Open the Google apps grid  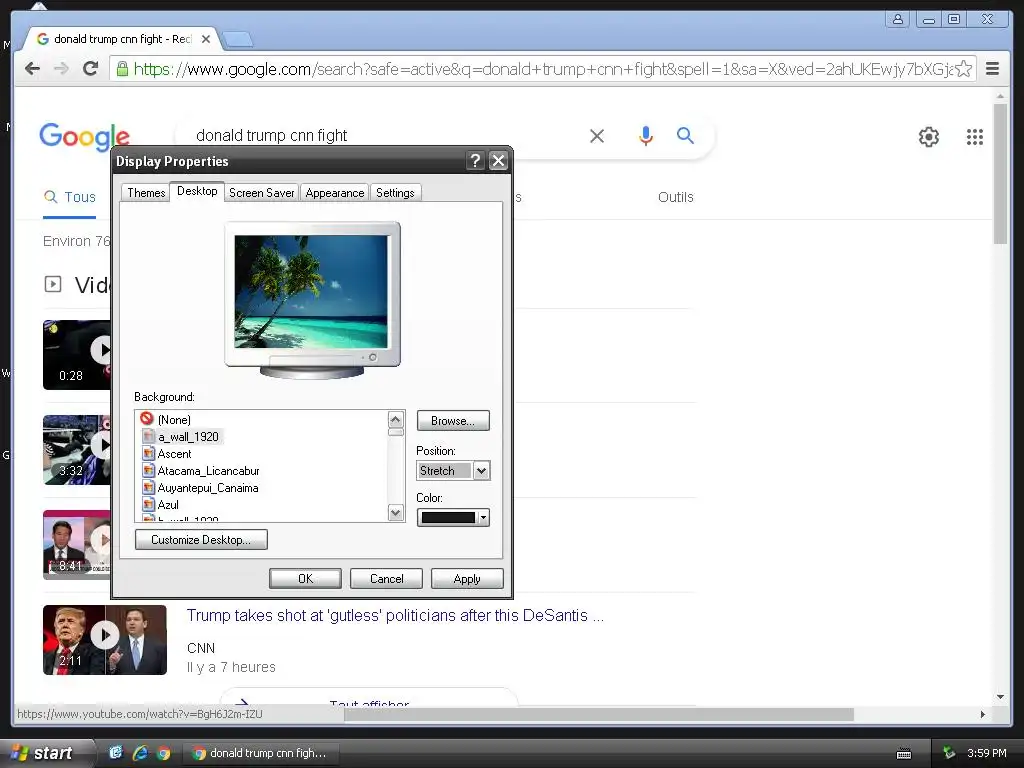click(974, 136)
